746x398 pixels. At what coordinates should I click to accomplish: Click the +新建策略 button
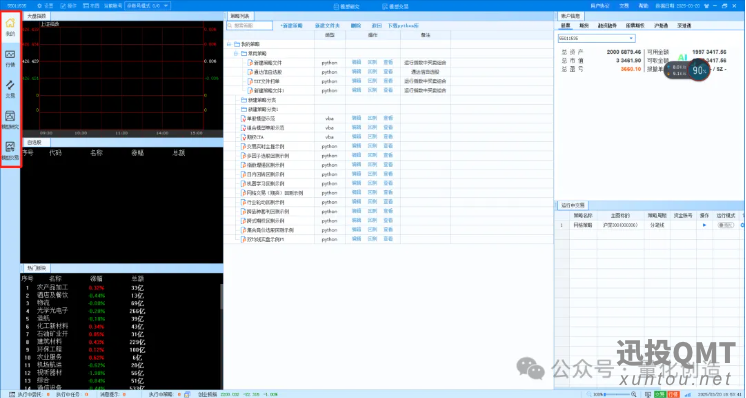pyautogui.click(x=291, y=26)
